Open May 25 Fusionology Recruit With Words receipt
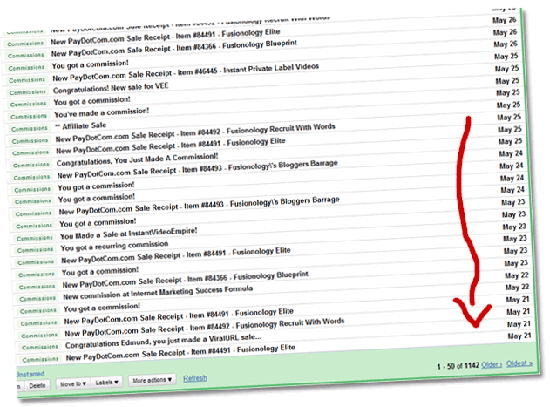The width and height of the screenshot is (550, 407). pos(196,133)
